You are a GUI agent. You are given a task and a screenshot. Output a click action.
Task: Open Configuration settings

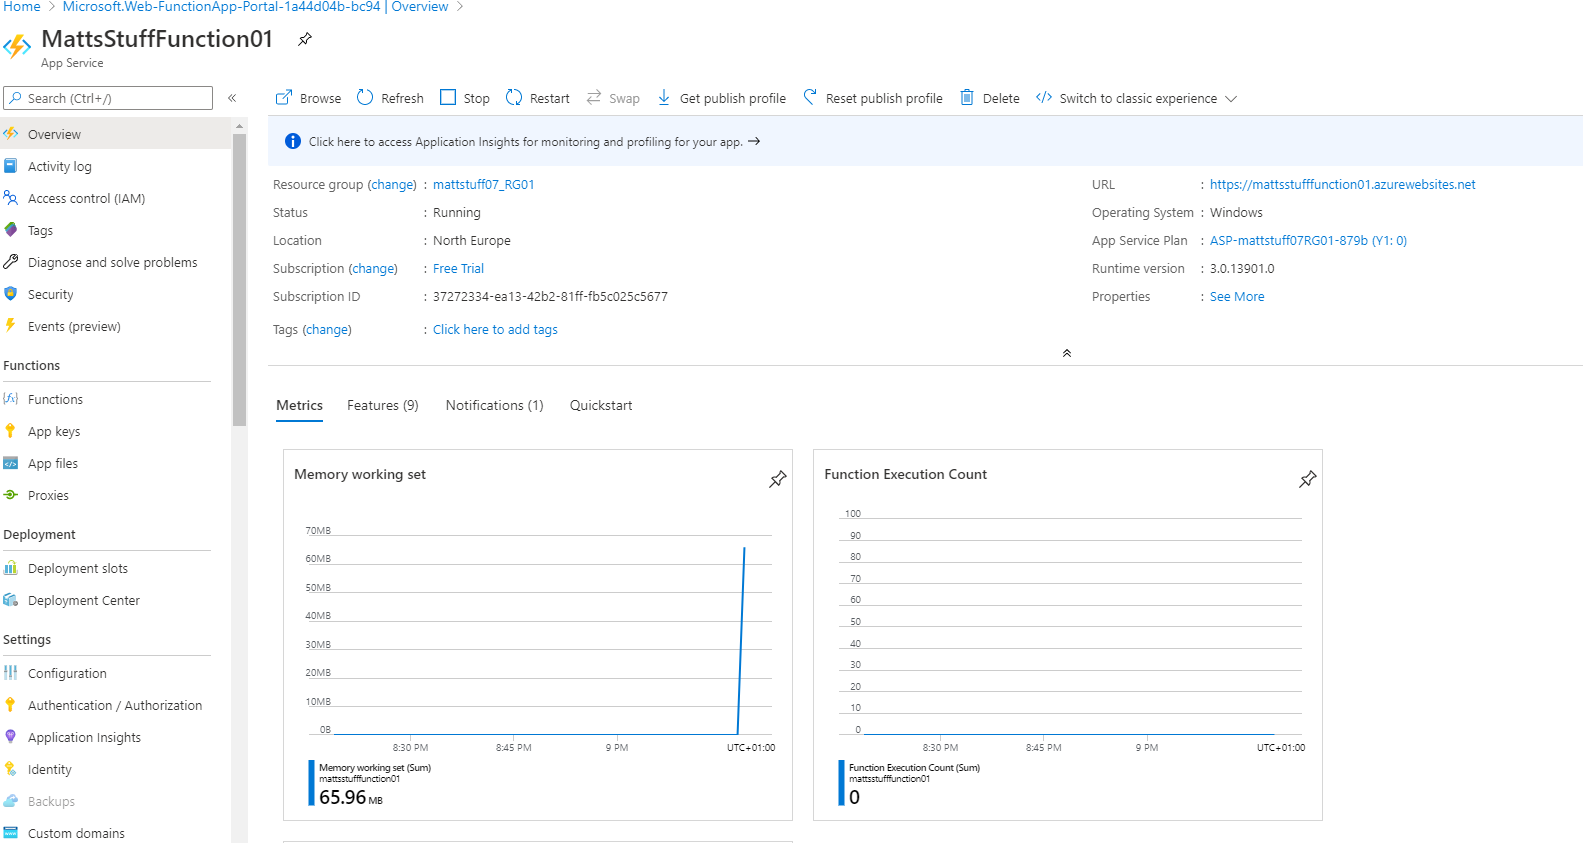pos(115,673)
